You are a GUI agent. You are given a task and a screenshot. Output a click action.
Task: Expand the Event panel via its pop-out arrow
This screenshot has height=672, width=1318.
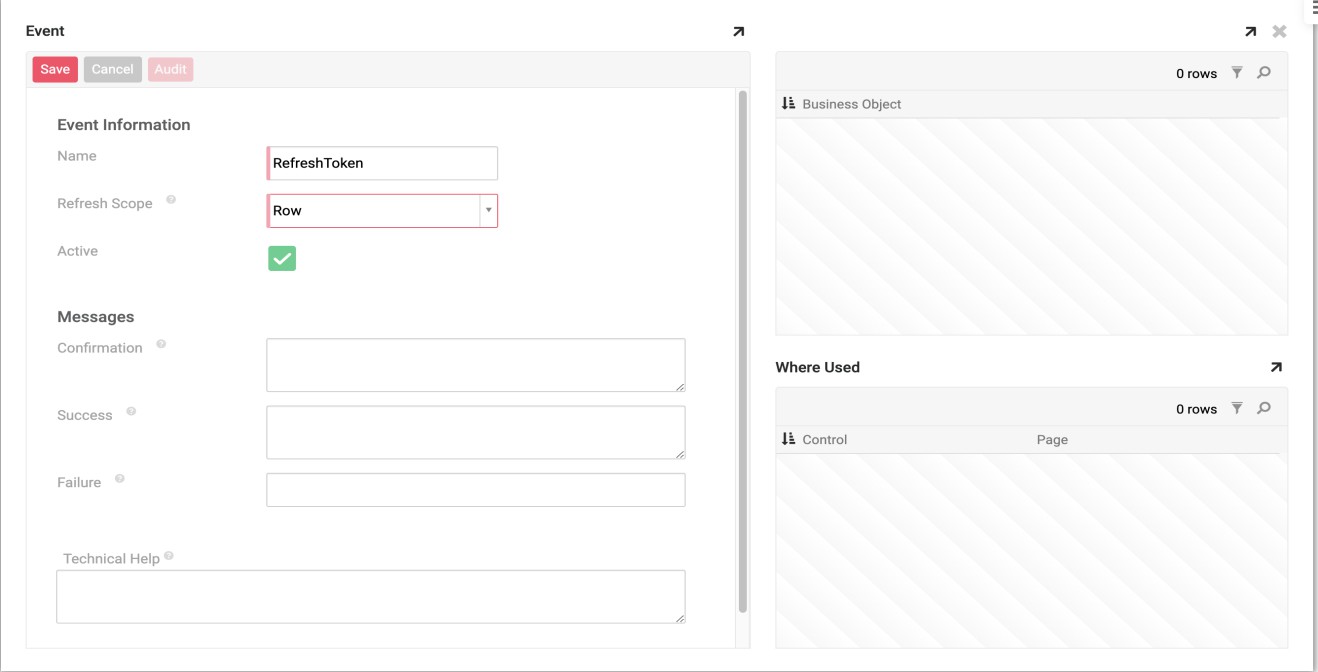coord(737,31)
